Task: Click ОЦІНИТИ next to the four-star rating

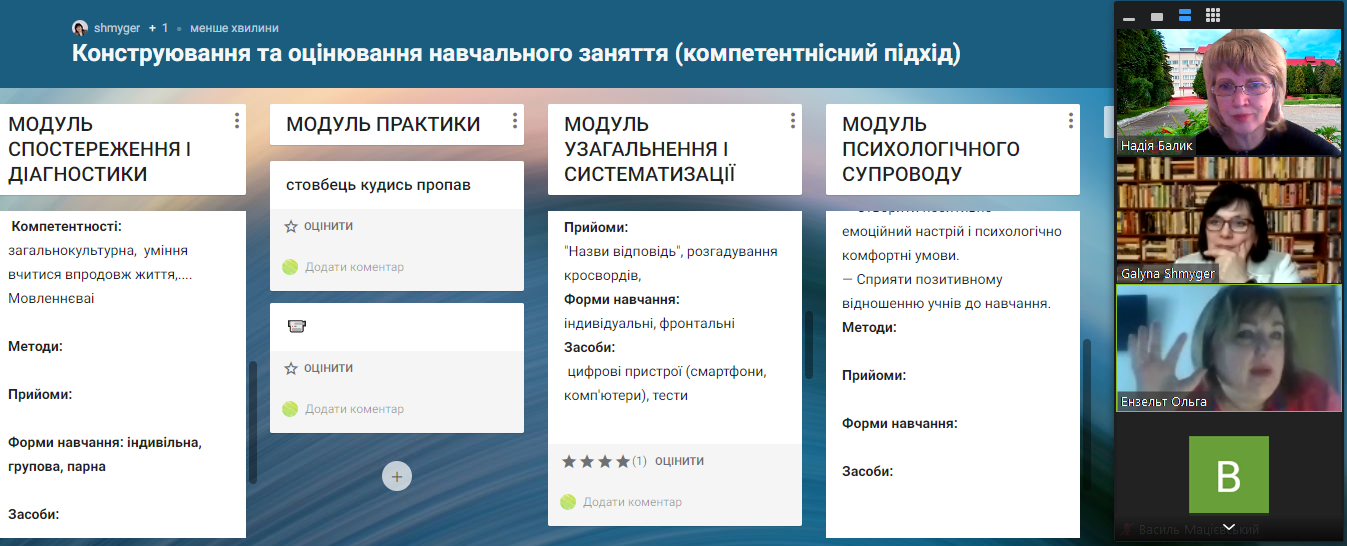Action: pyautogui.click(x=679, y=462)
